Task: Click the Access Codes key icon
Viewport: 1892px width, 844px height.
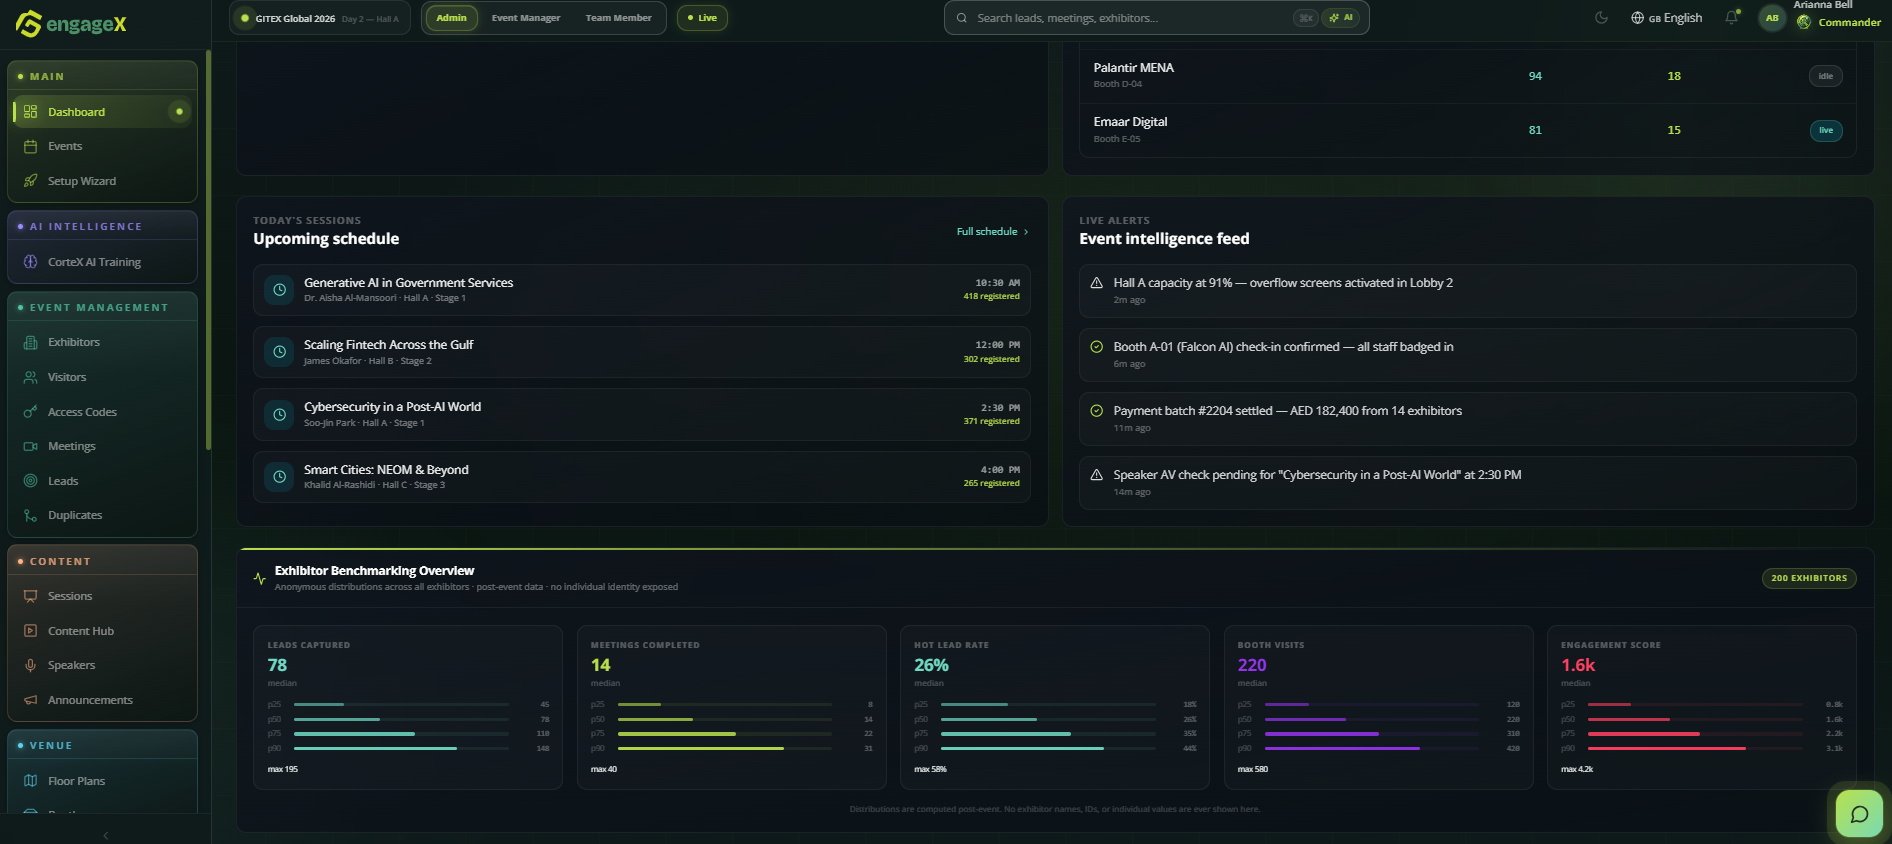Action: point(30,412)
